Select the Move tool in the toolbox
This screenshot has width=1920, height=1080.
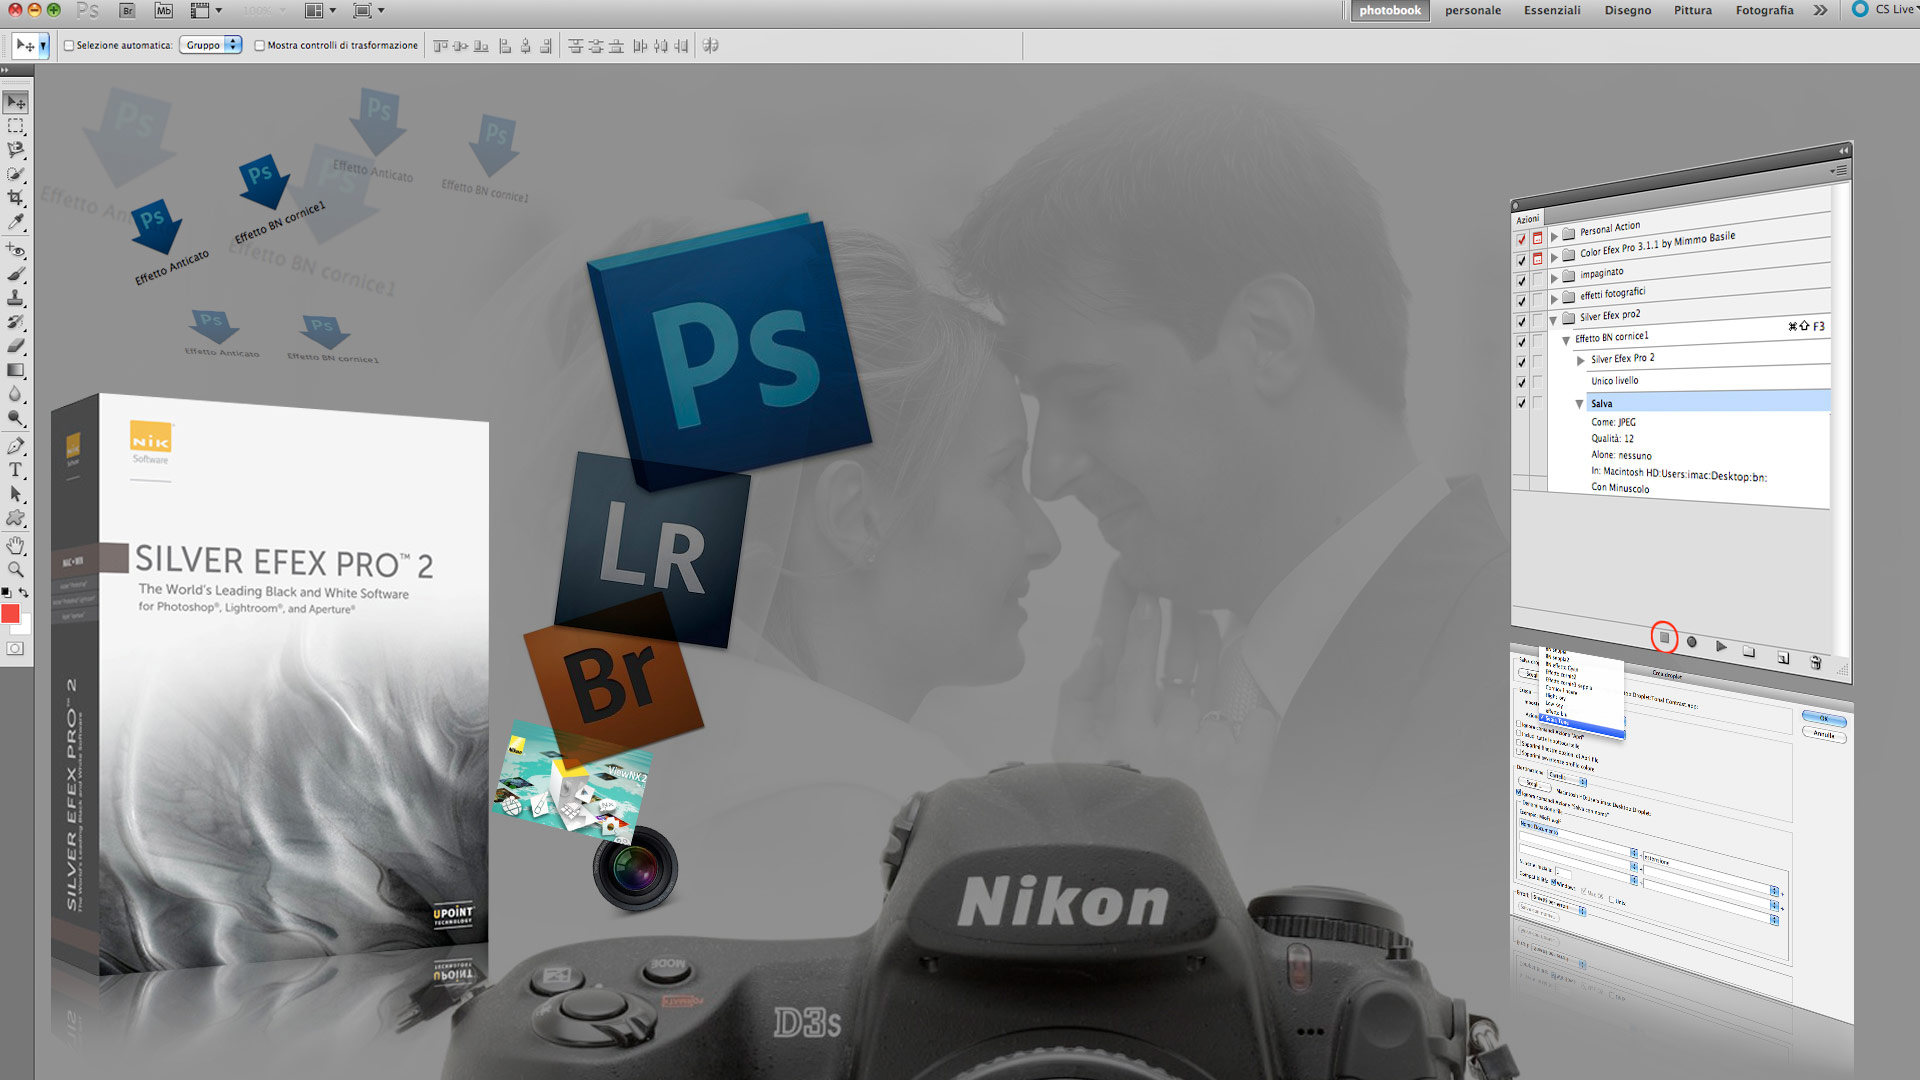(16, 102)
